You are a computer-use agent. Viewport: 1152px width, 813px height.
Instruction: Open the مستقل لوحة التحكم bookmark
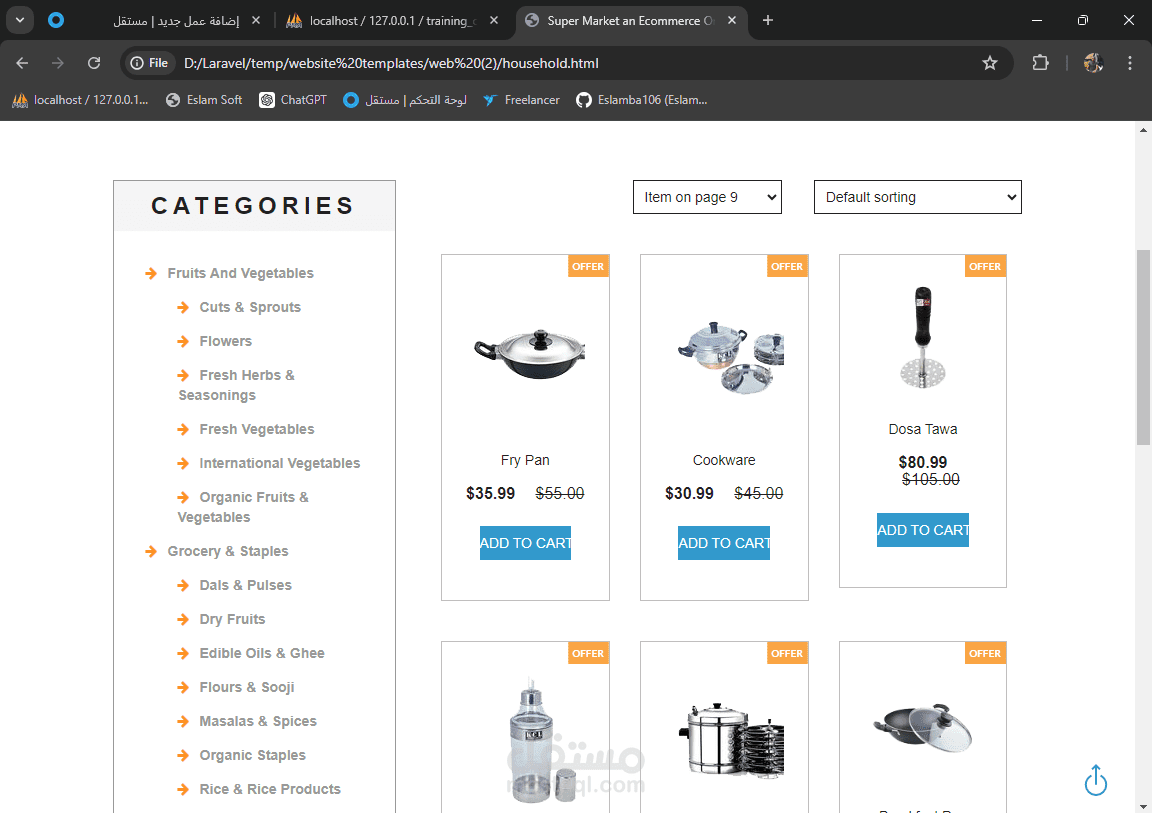(405, 100)
